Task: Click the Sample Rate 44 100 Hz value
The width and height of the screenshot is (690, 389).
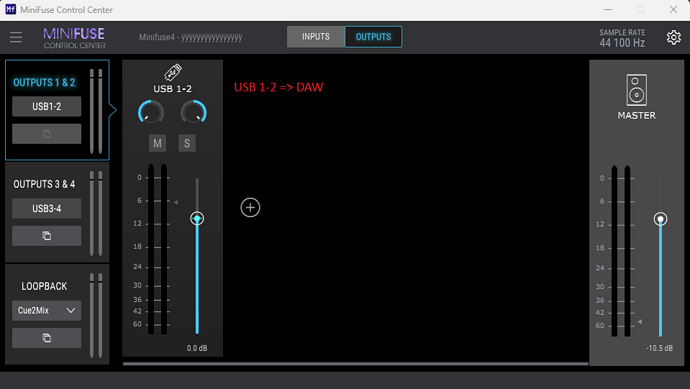Action: click(x=622, y=43)
